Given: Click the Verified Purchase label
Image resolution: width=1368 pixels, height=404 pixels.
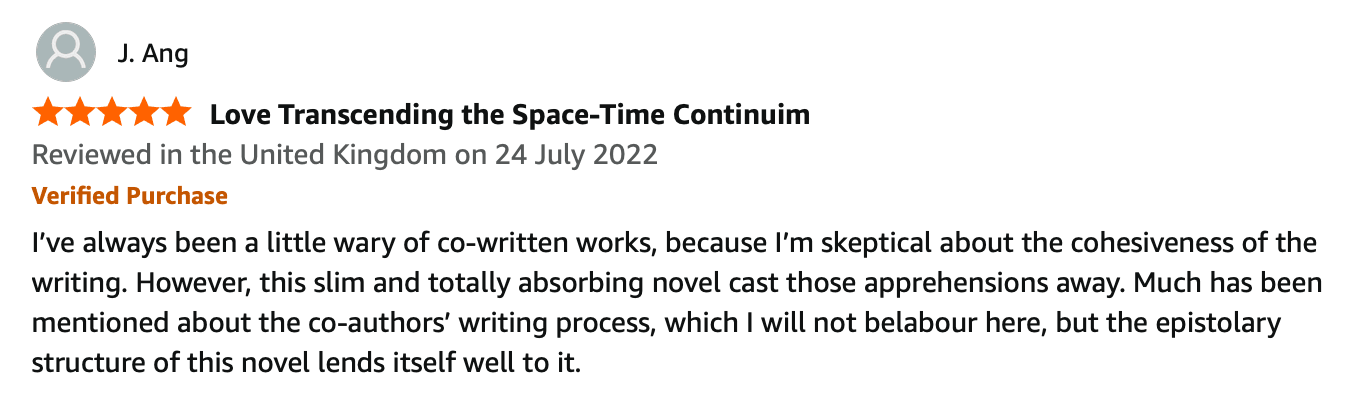Looking at the screenshot, I should tap(130, 196).
